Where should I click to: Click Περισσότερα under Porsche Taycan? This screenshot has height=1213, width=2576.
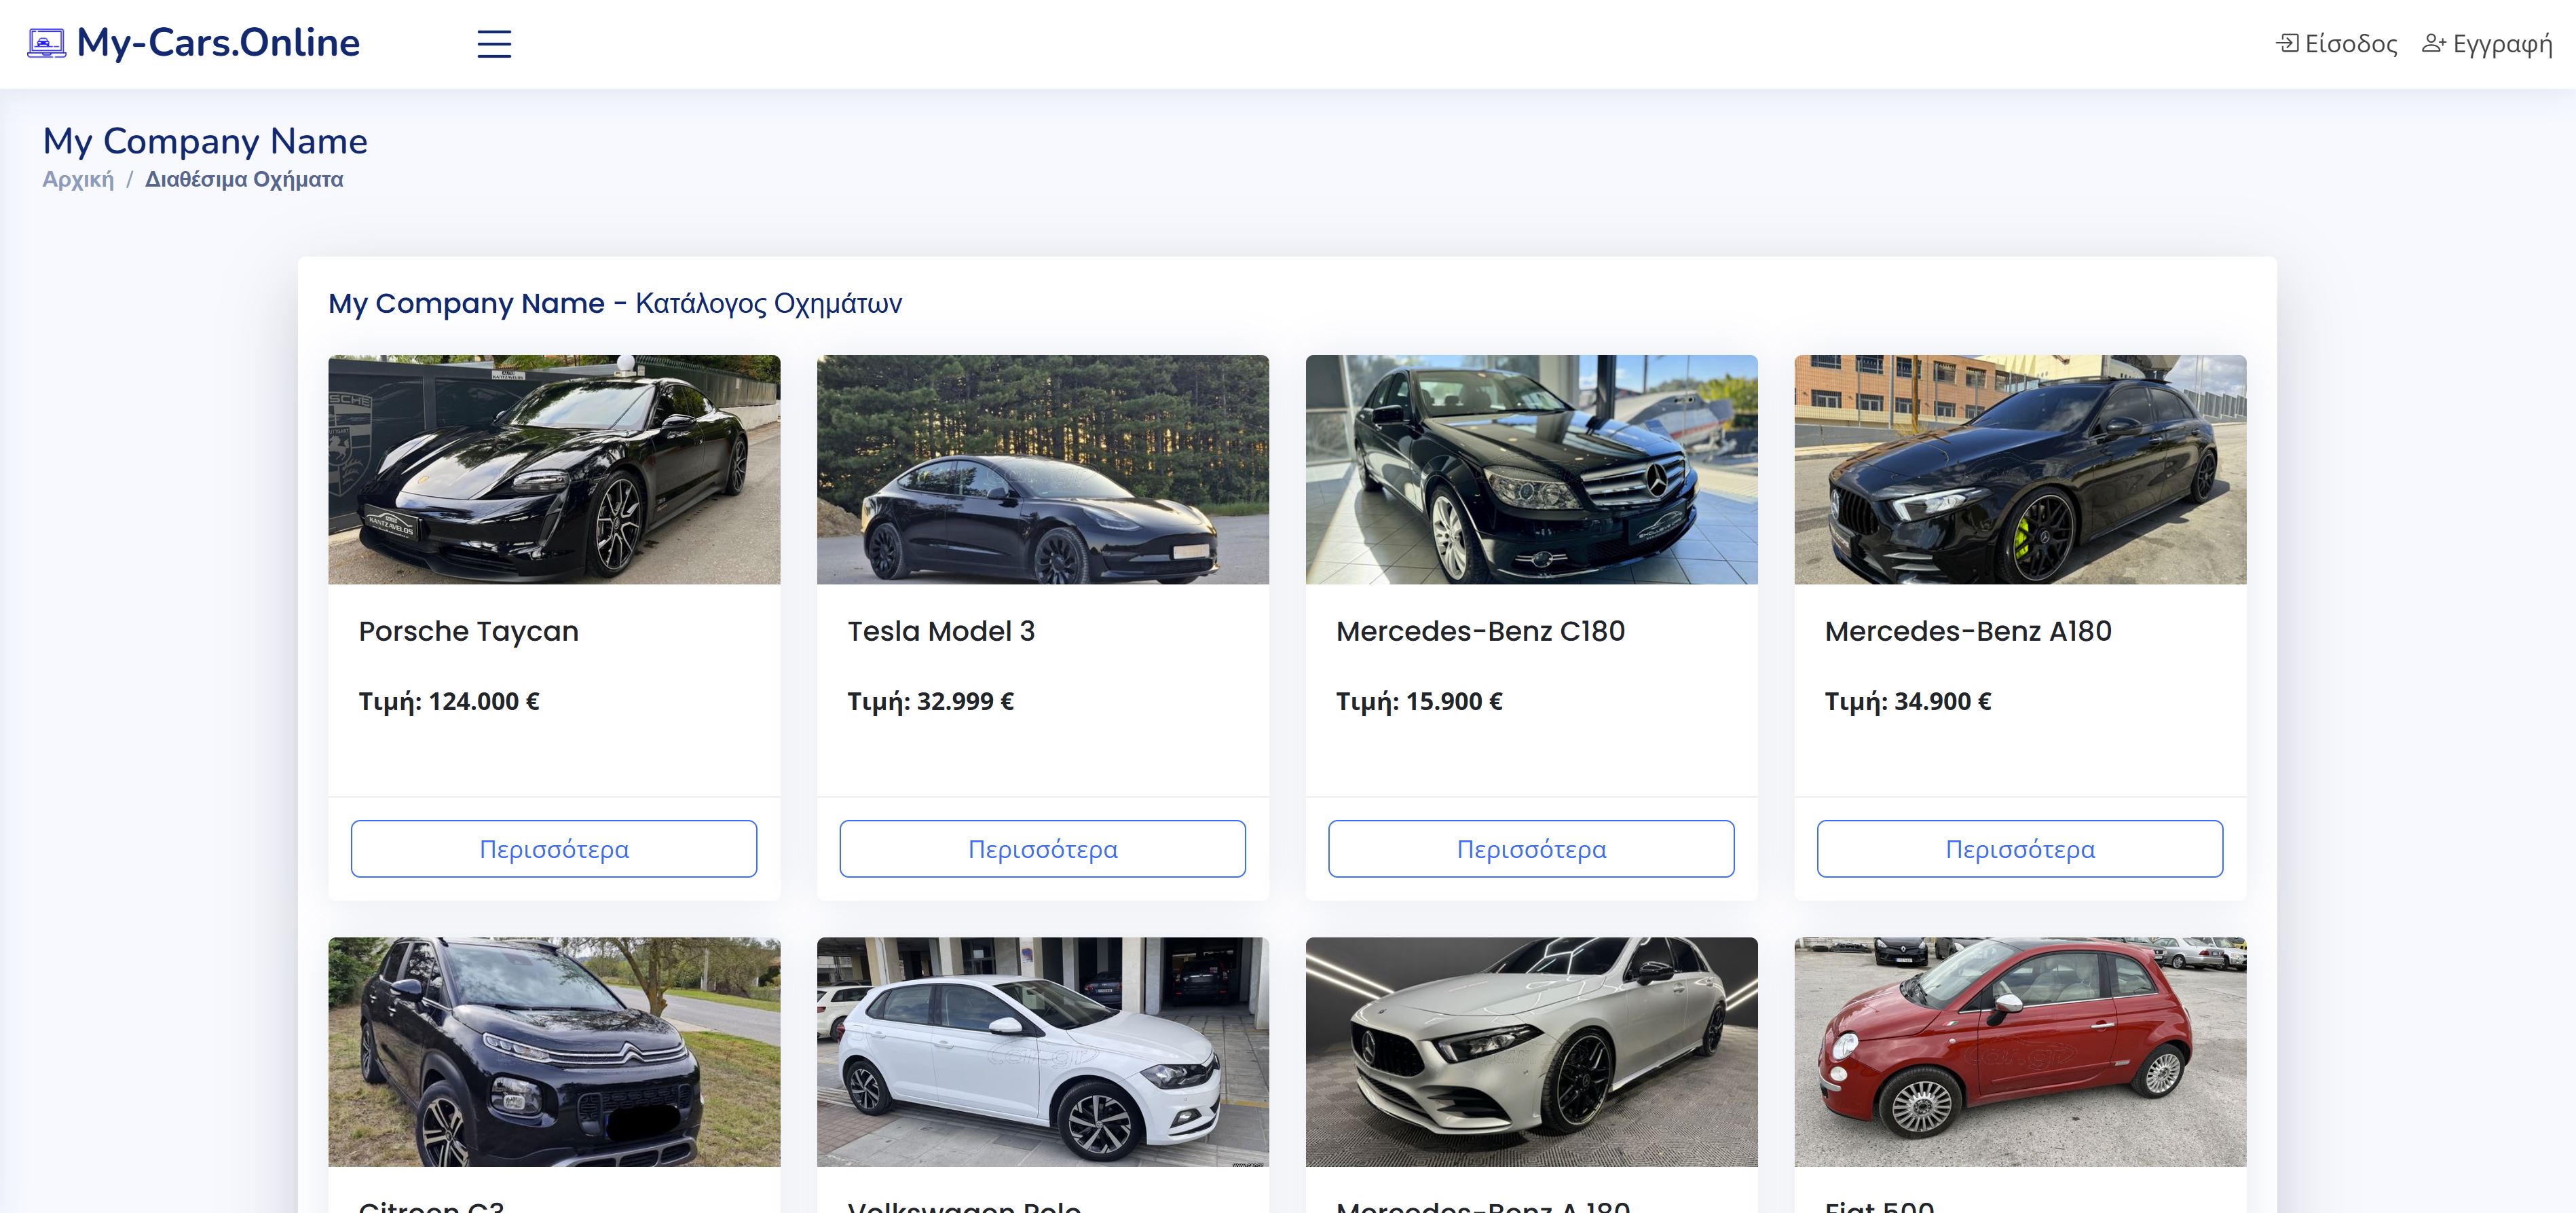[554, 849]
